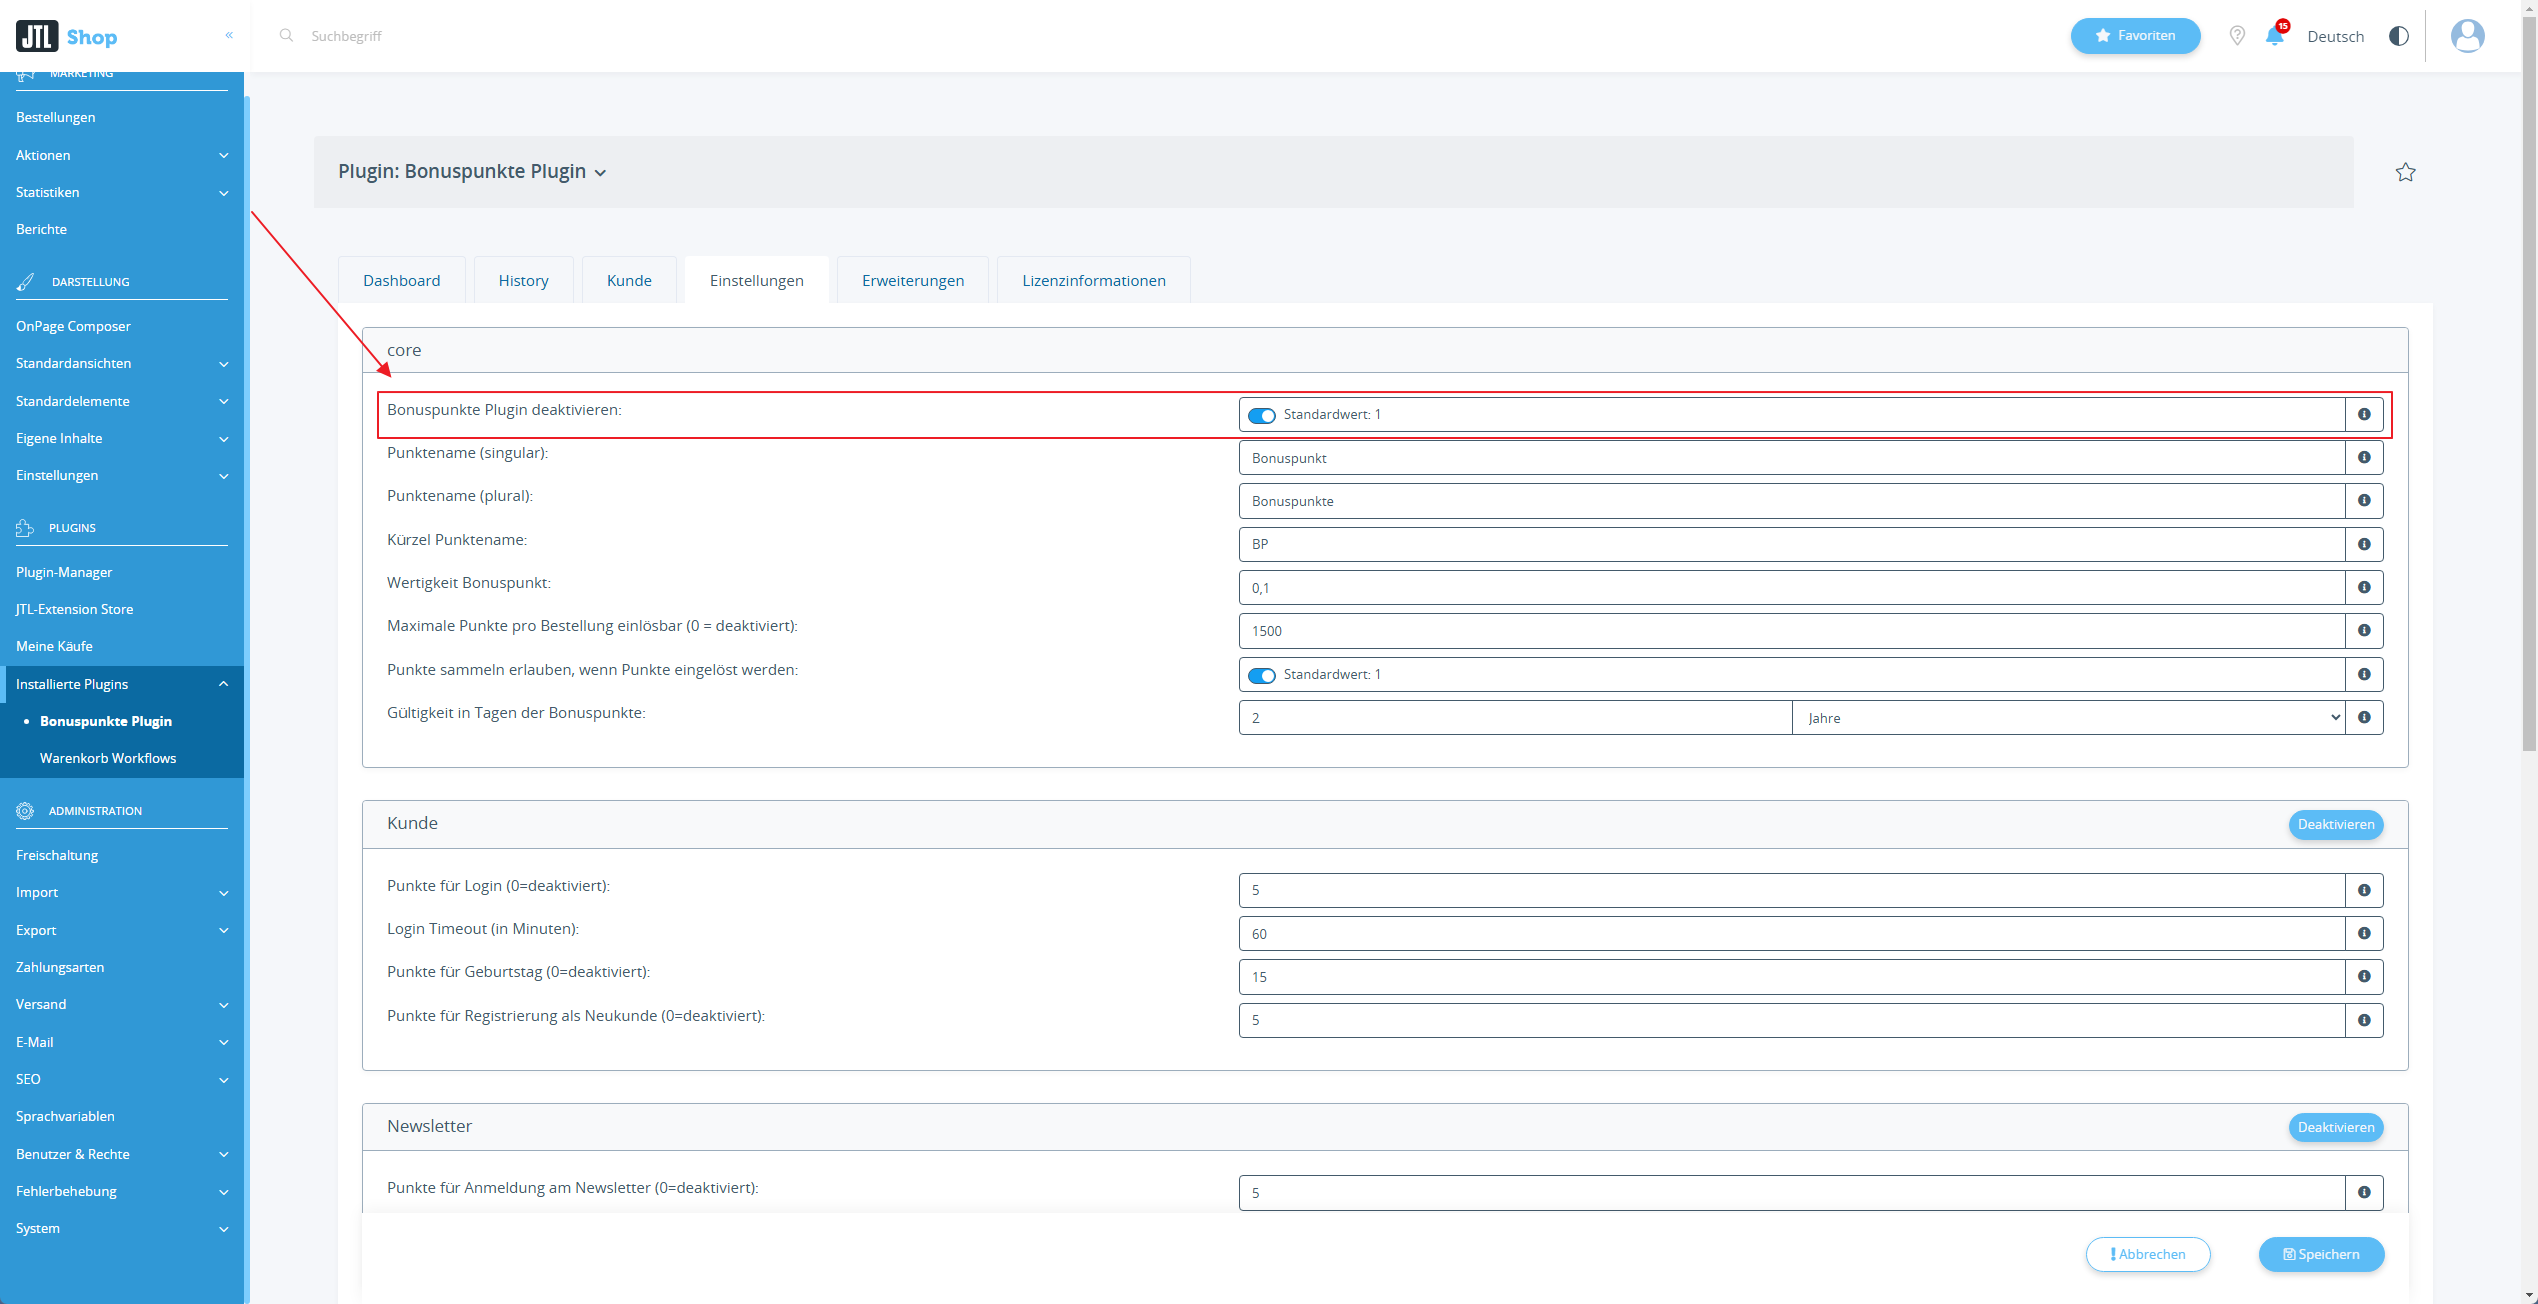Expand SEO sidebar menu
This screenshot has width=2538, height=1304.
122,1079
